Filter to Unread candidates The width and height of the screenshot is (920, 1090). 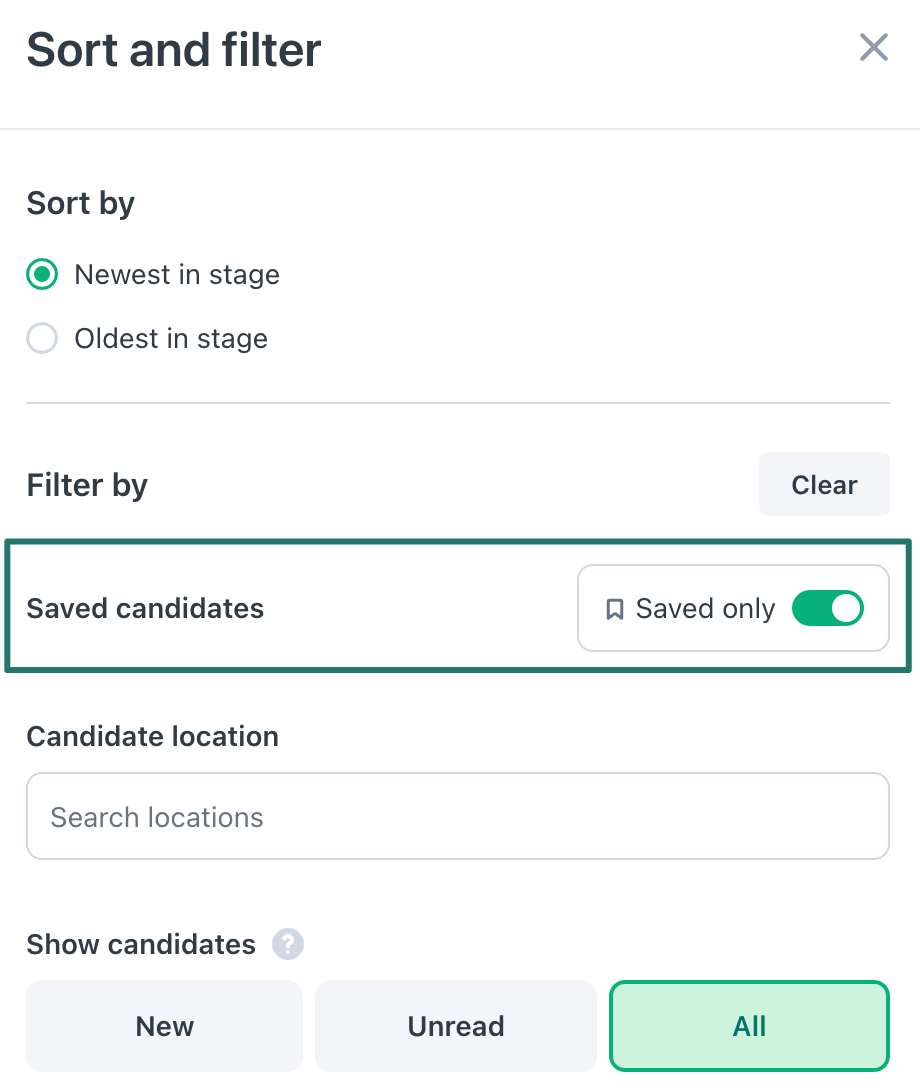pos(455,1026)
